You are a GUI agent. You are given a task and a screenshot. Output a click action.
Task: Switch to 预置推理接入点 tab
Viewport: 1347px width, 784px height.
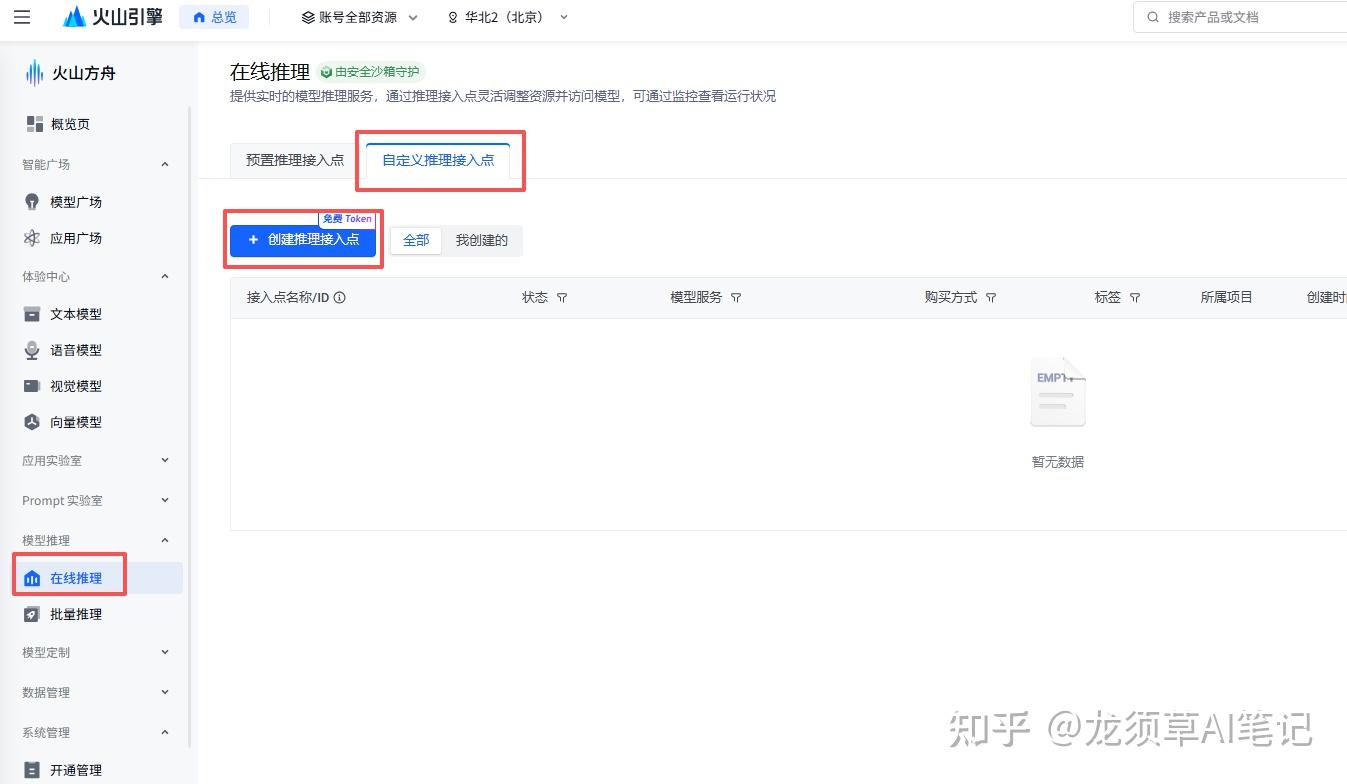click(295, 160)
